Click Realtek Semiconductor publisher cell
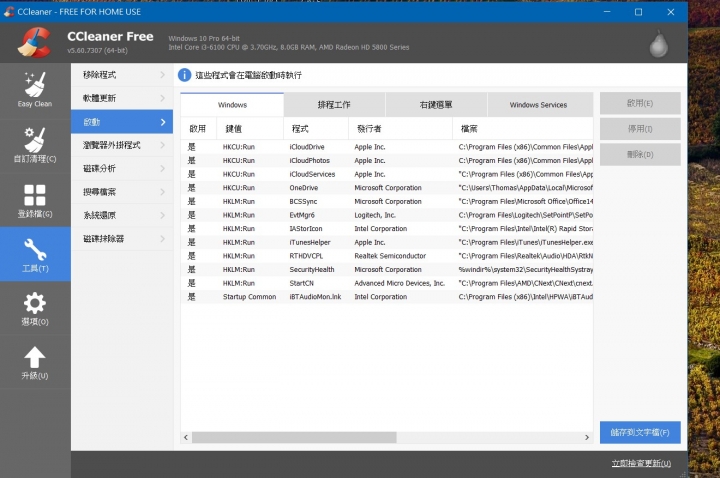 pyautogui.click(x=390, y=256)
